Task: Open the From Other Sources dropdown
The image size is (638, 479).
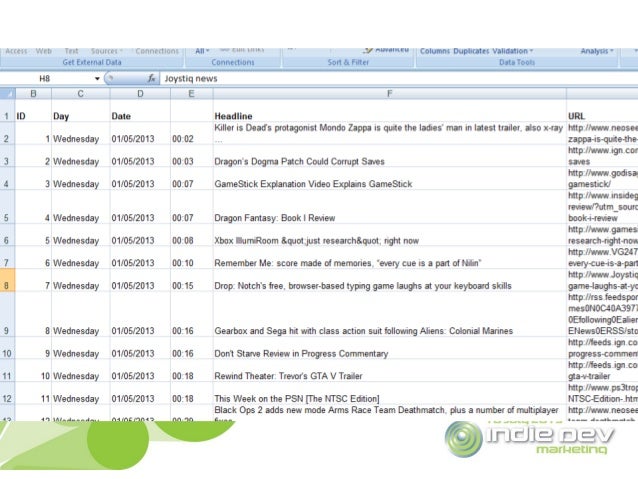Action: coord(107,51)
